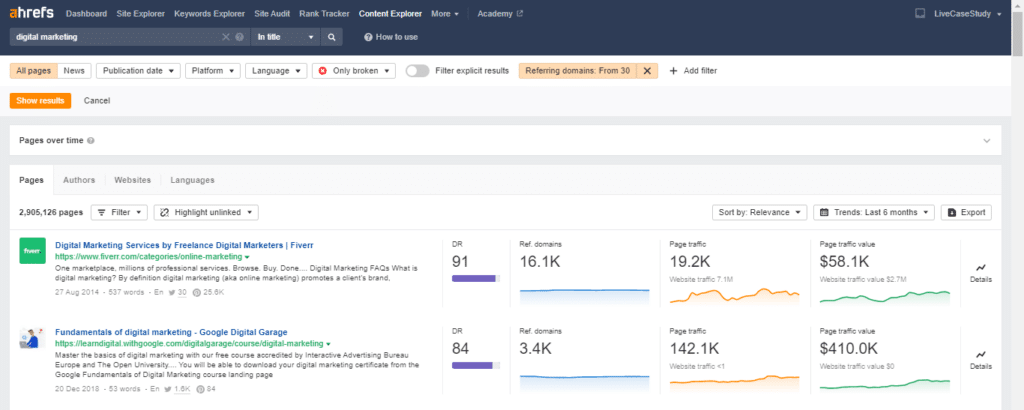
Task: Open Trends: Last 6 months dropdown
Action: (874, 212)
